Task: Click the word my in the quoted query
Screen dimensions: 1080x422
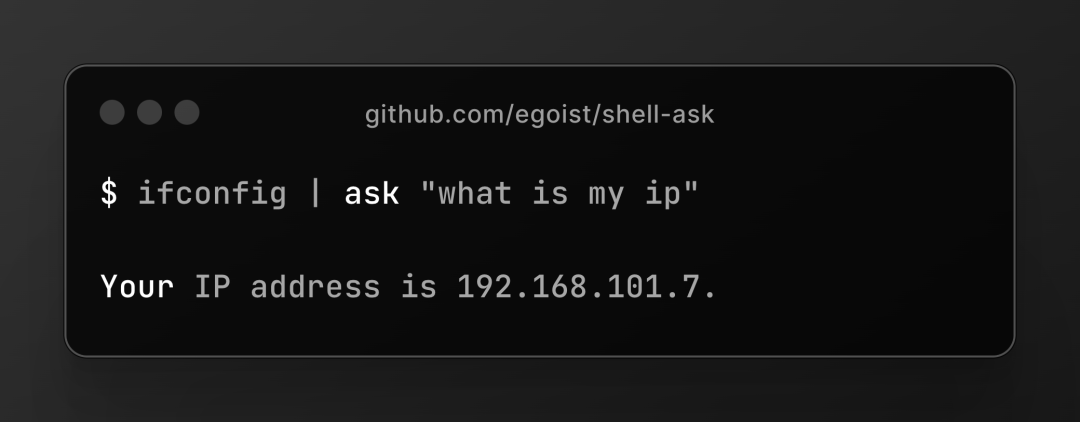Action: coord(606,196)
